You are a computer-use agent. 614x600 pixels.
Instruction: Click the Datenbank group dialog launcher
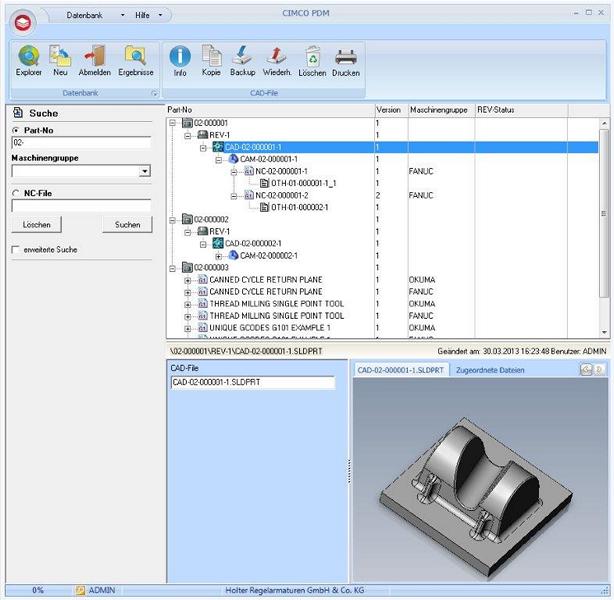click(x=154, y=93)
